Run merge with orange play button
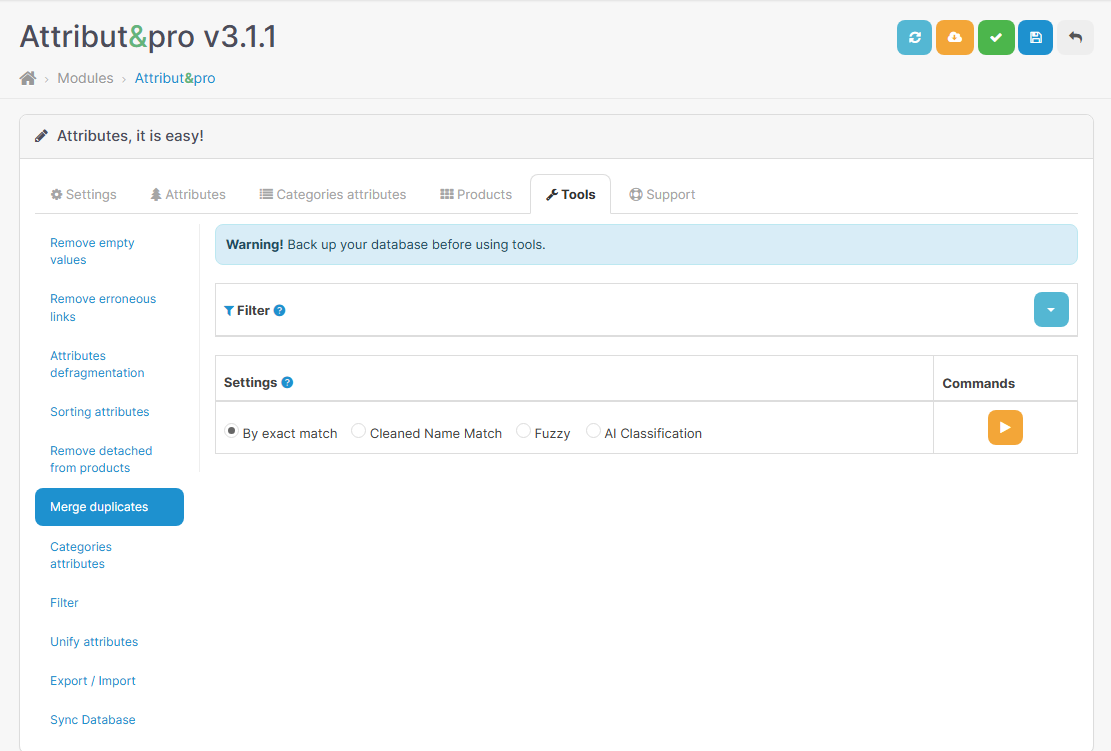The image size is (1111, 751). point(1005,427)
